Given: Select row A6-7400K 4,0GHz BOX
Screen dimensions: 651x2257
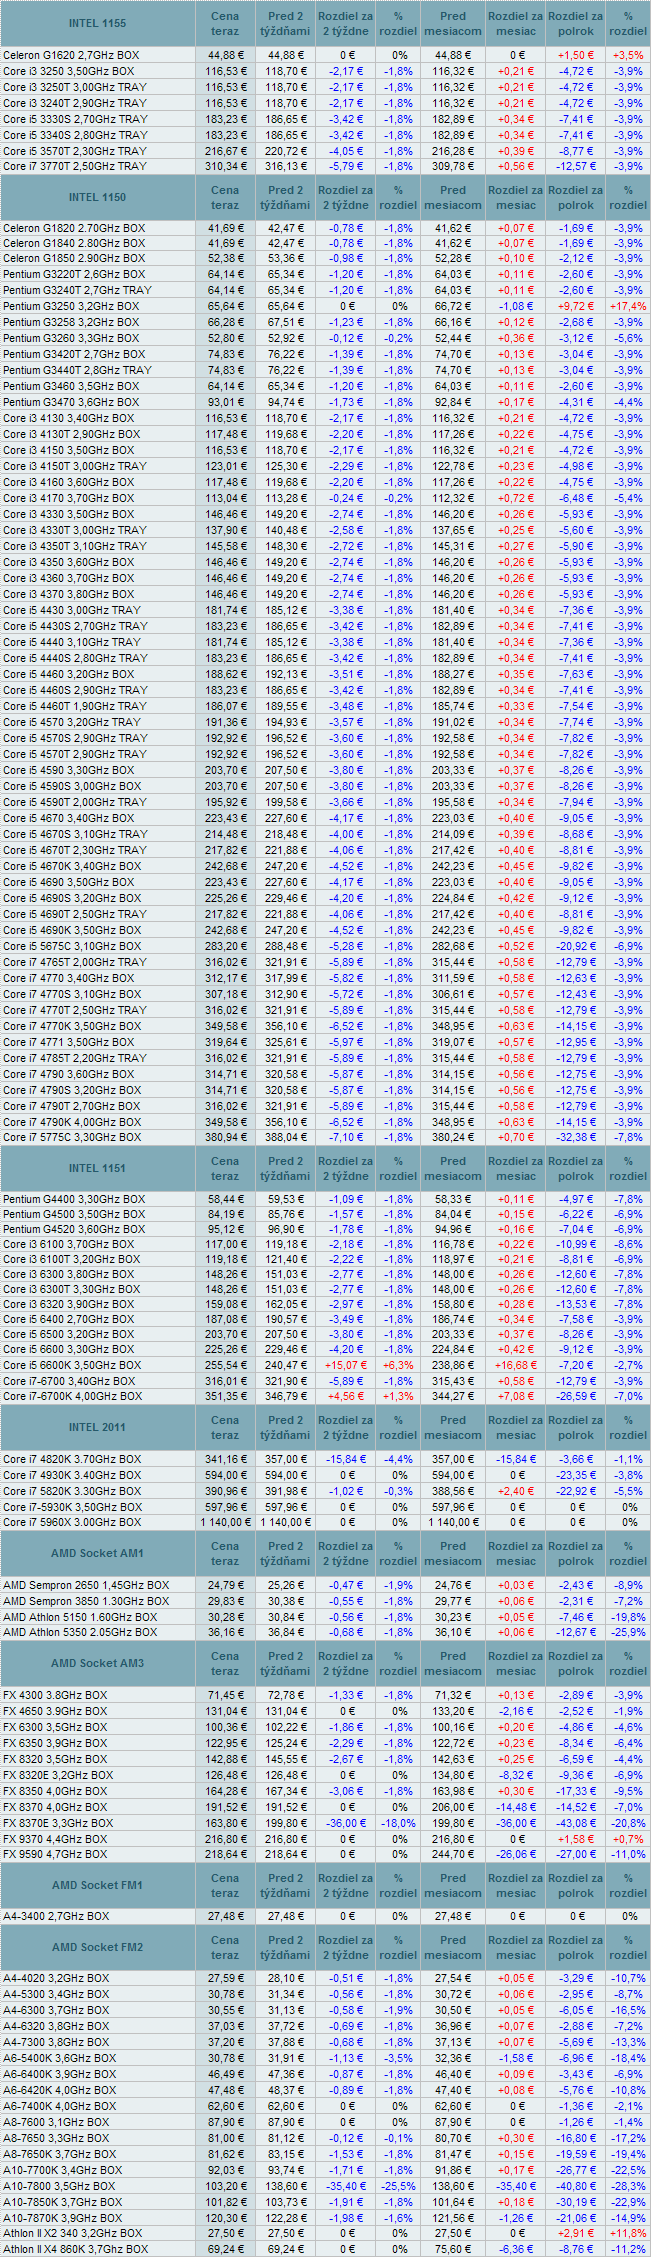Looking at the screenshot, I should (325, 2106).
